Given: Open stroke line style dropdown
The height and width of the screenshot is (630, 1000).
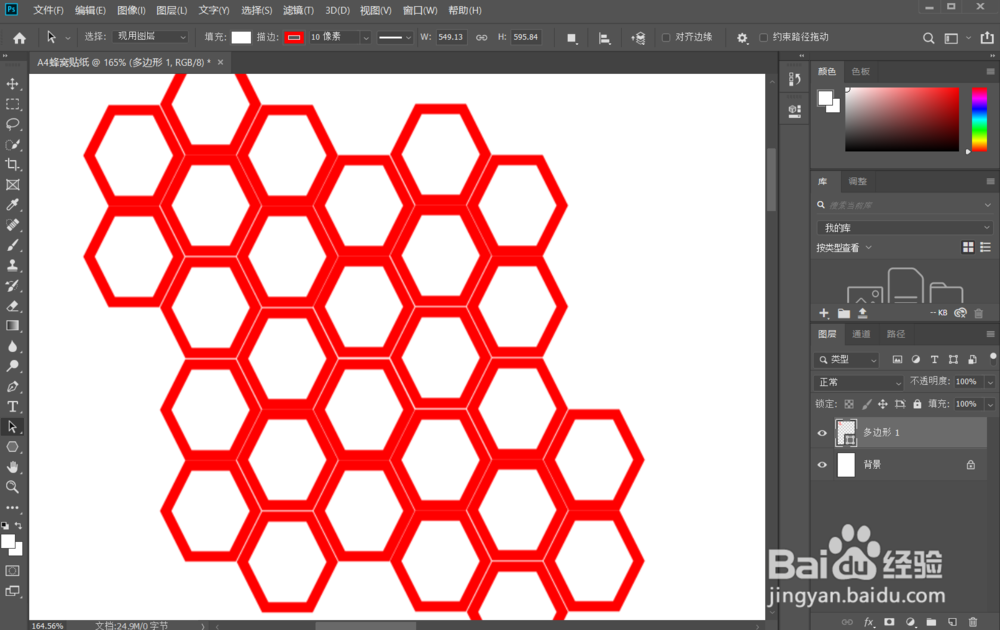Looking at the screenshot, I should point(395,38).
